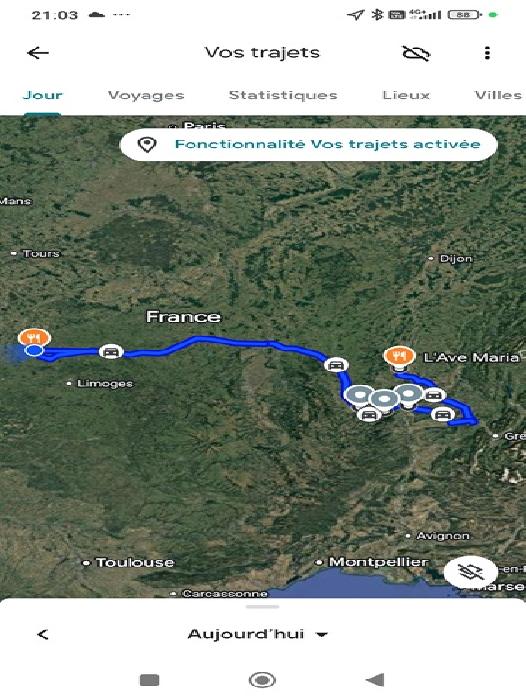Tap the Android back triangle button
Image resolution: width=526 pixels, height=700 pixels.
(x=375, y=680)
